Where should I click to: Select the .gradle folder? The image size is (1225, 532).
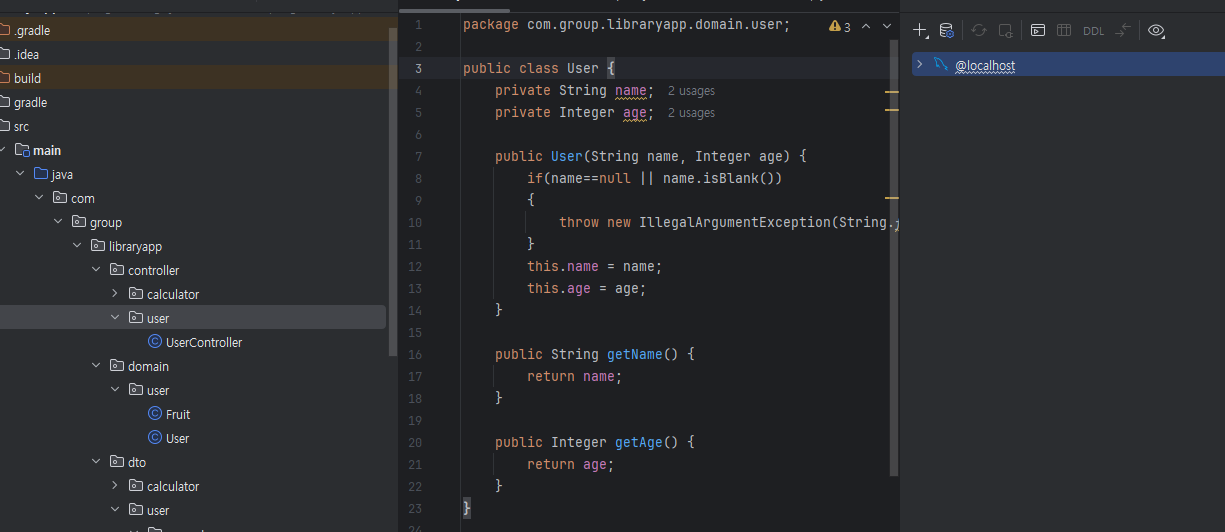click(193, 30)
